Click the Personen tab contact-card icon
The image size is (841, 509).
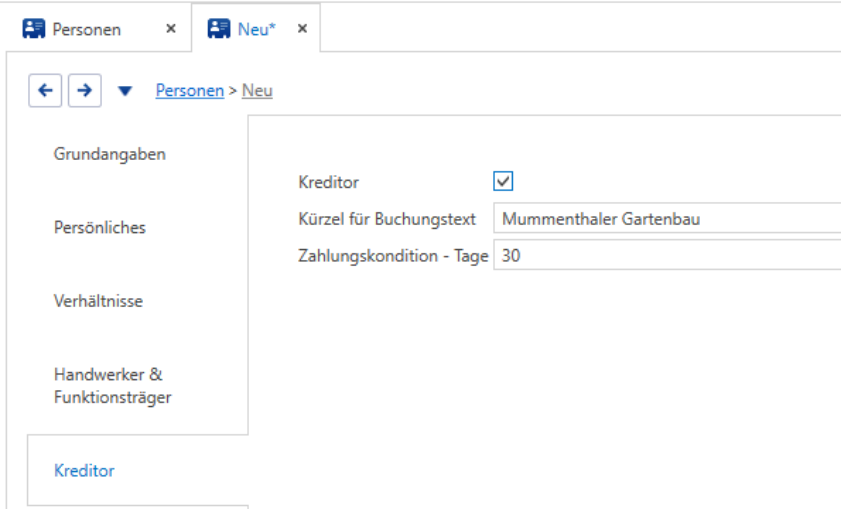click(34, 28)
